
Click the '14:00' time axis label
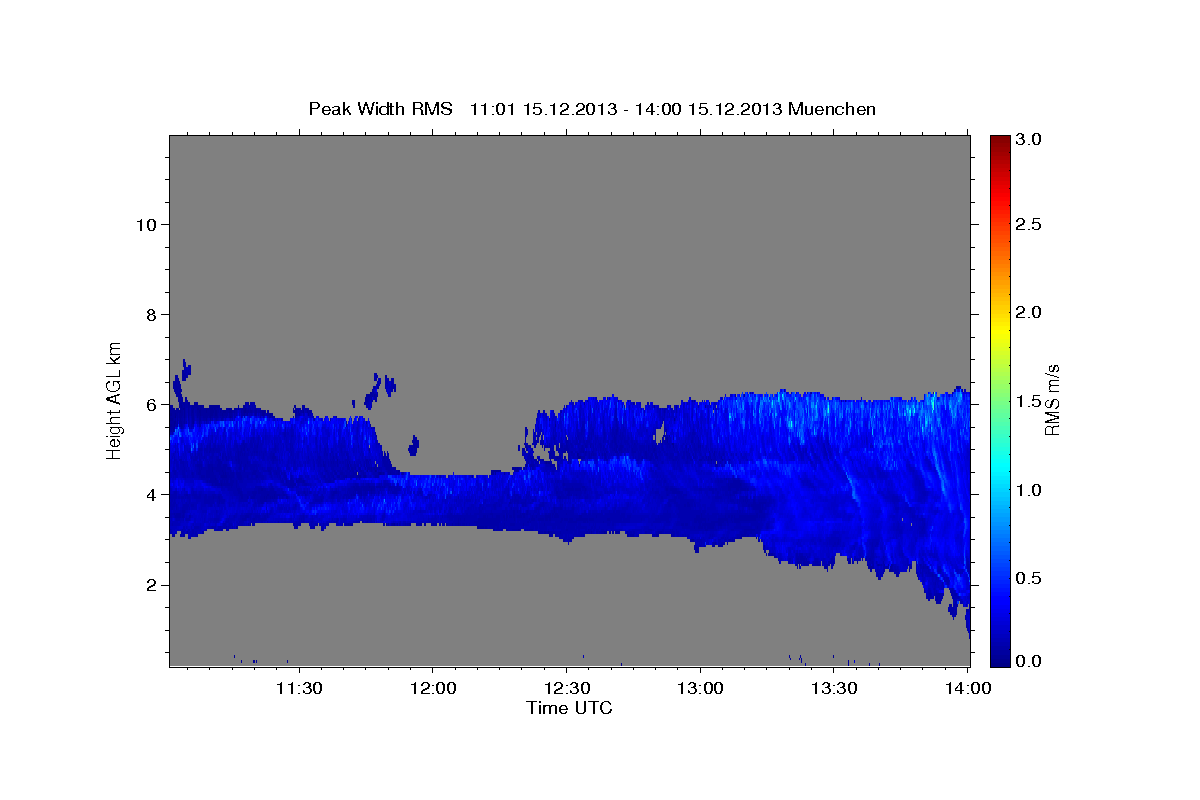click(x=967, y=688)
